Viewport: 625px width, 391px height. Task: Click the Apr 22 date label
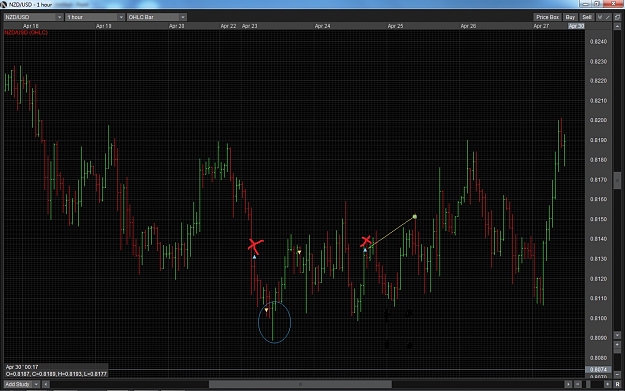(228, 26)
